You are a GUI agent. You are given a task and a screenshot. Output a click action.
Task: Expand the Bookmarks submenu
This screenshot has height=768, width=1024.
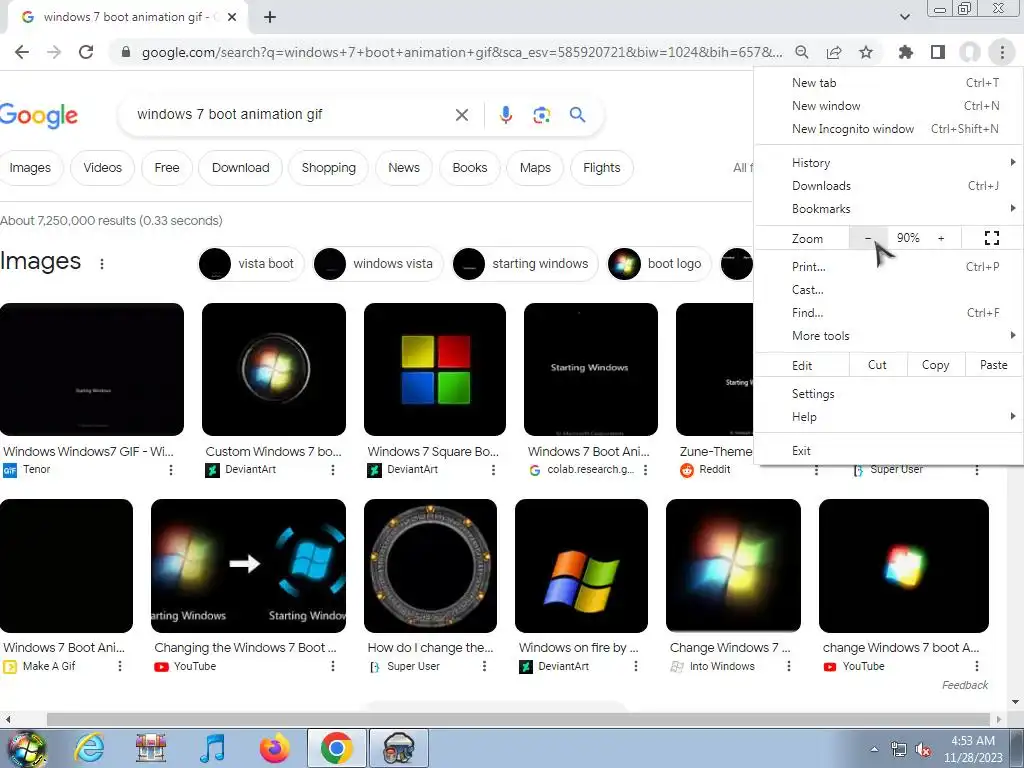(889, 209)
